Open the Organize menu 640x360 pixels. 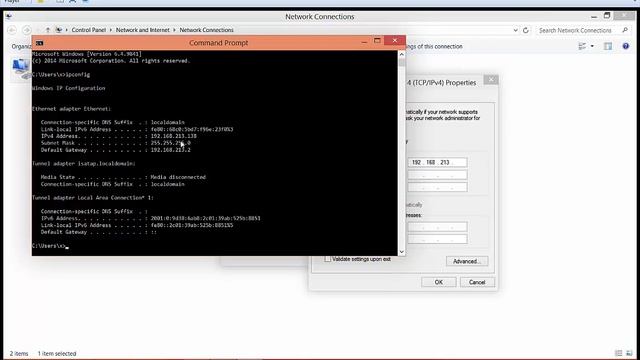click(21, 47)
